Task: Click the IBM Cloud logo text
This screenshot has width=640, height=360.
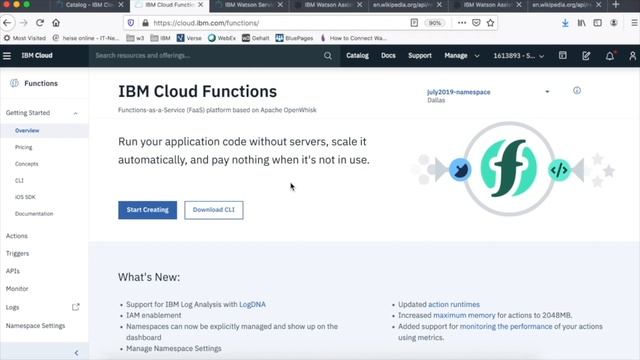Action: (37, 56)
